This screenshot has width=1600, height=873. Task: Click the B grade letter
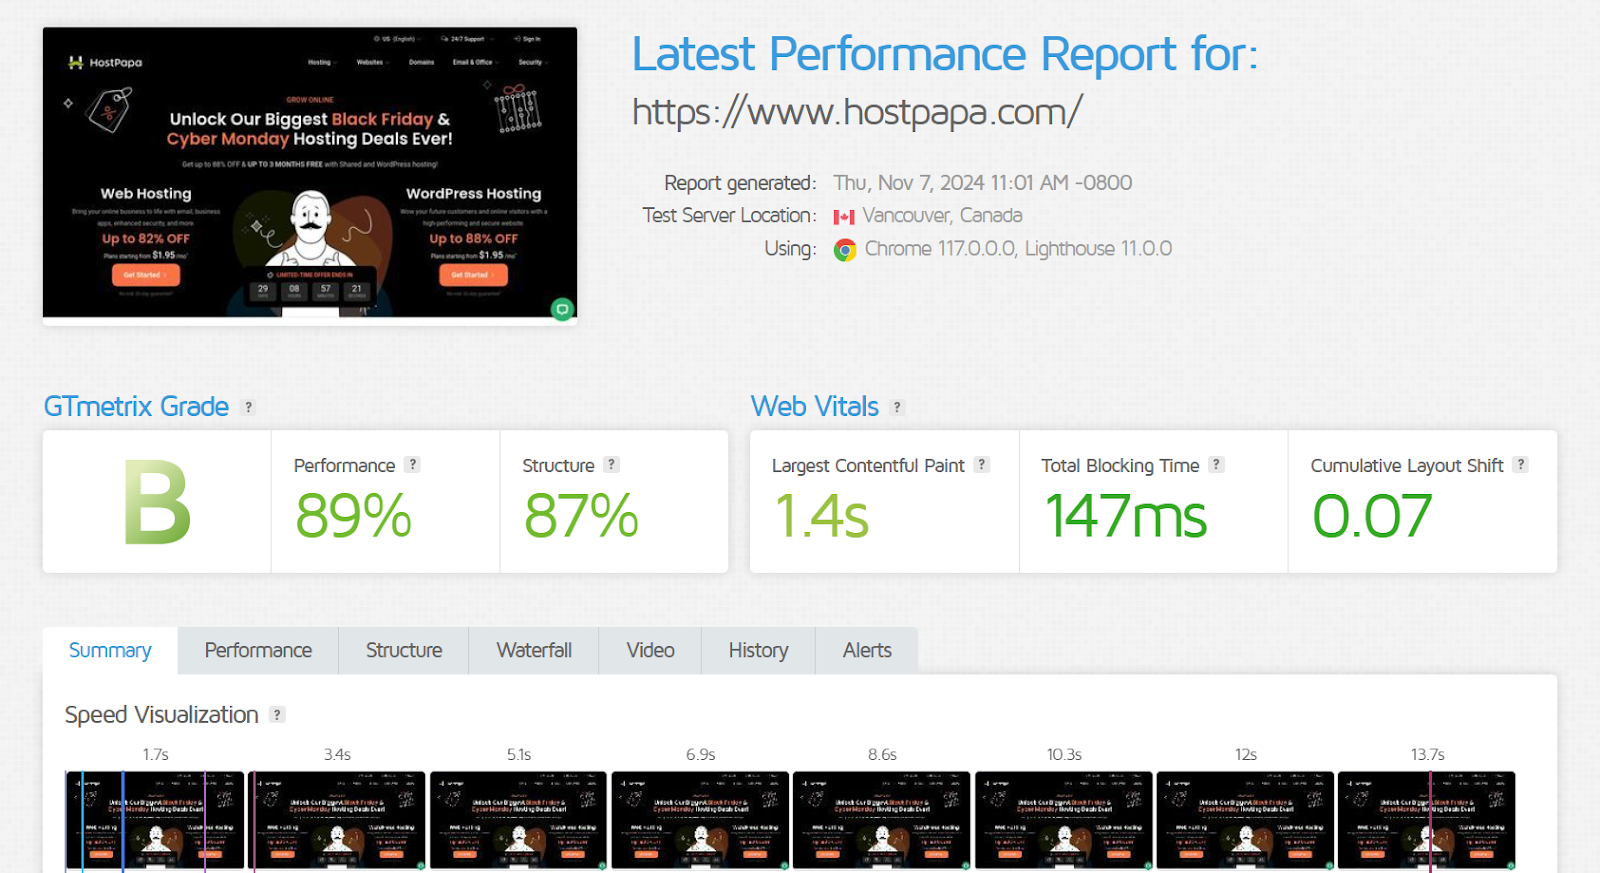(157, 503)
